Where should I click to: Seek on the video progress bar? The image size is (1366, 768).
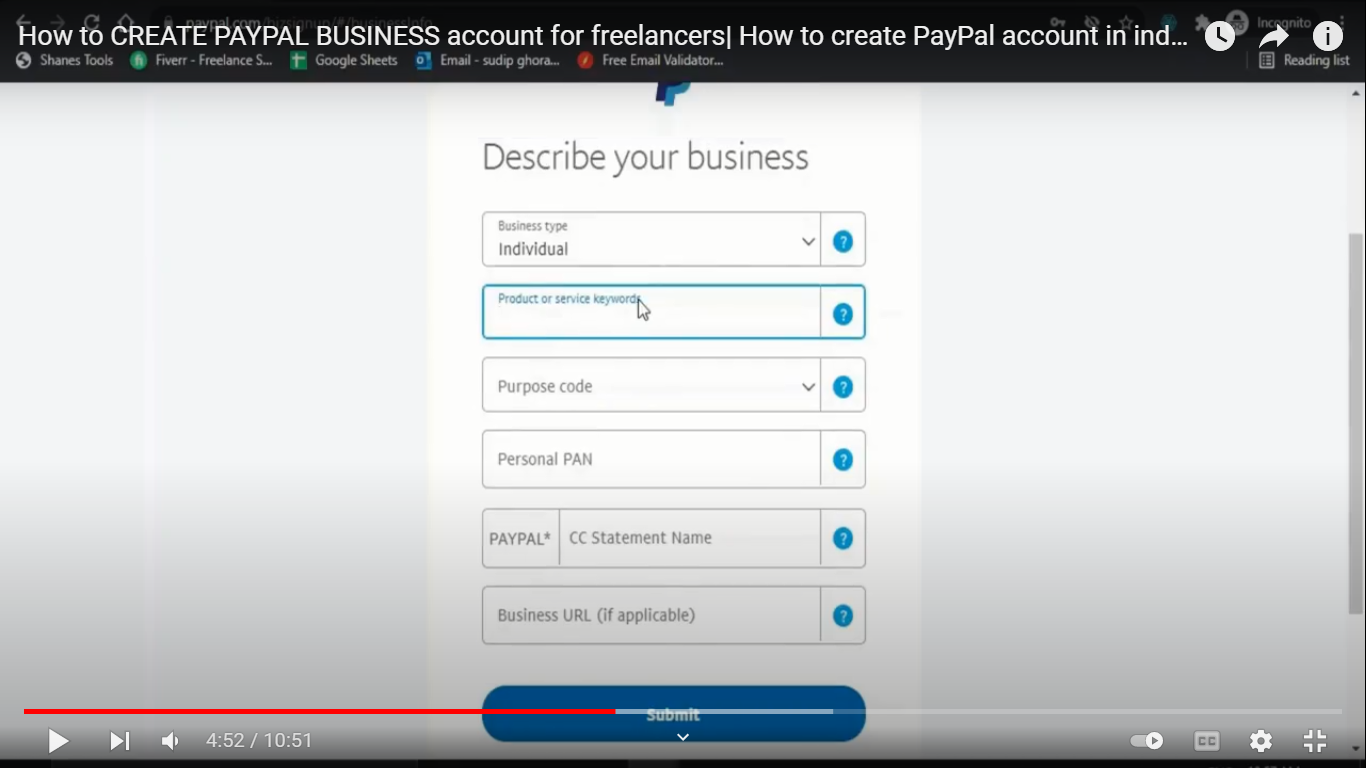point(683,711)
